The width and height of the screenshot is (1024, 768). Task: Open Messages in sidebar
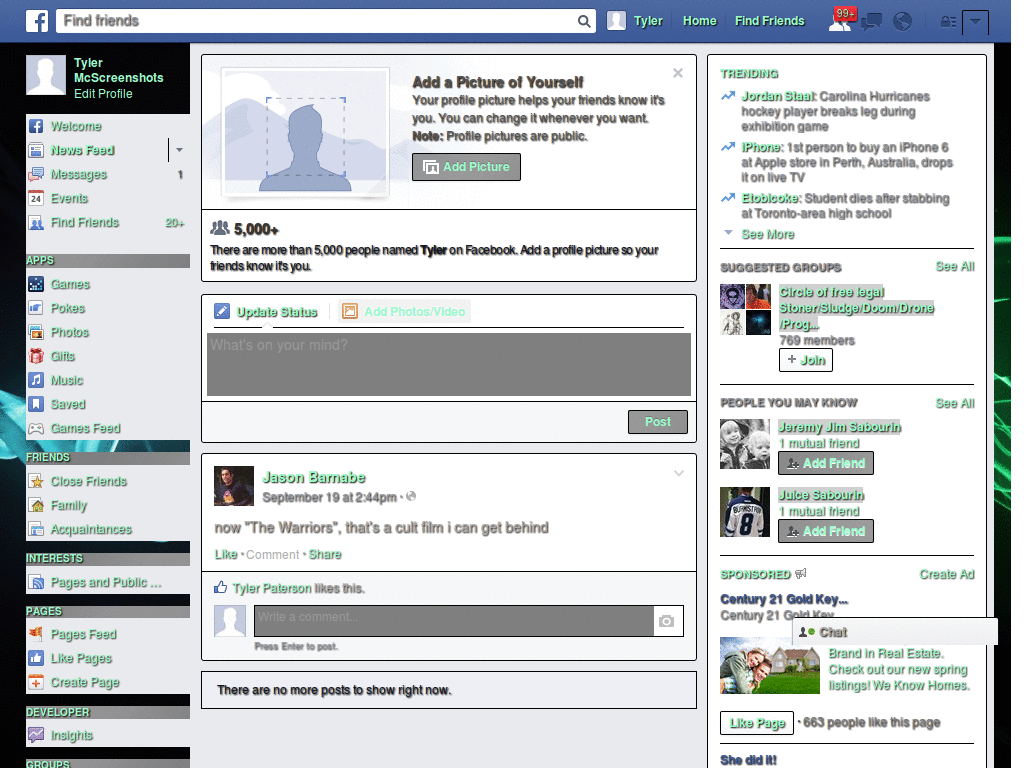pos(78,174)
